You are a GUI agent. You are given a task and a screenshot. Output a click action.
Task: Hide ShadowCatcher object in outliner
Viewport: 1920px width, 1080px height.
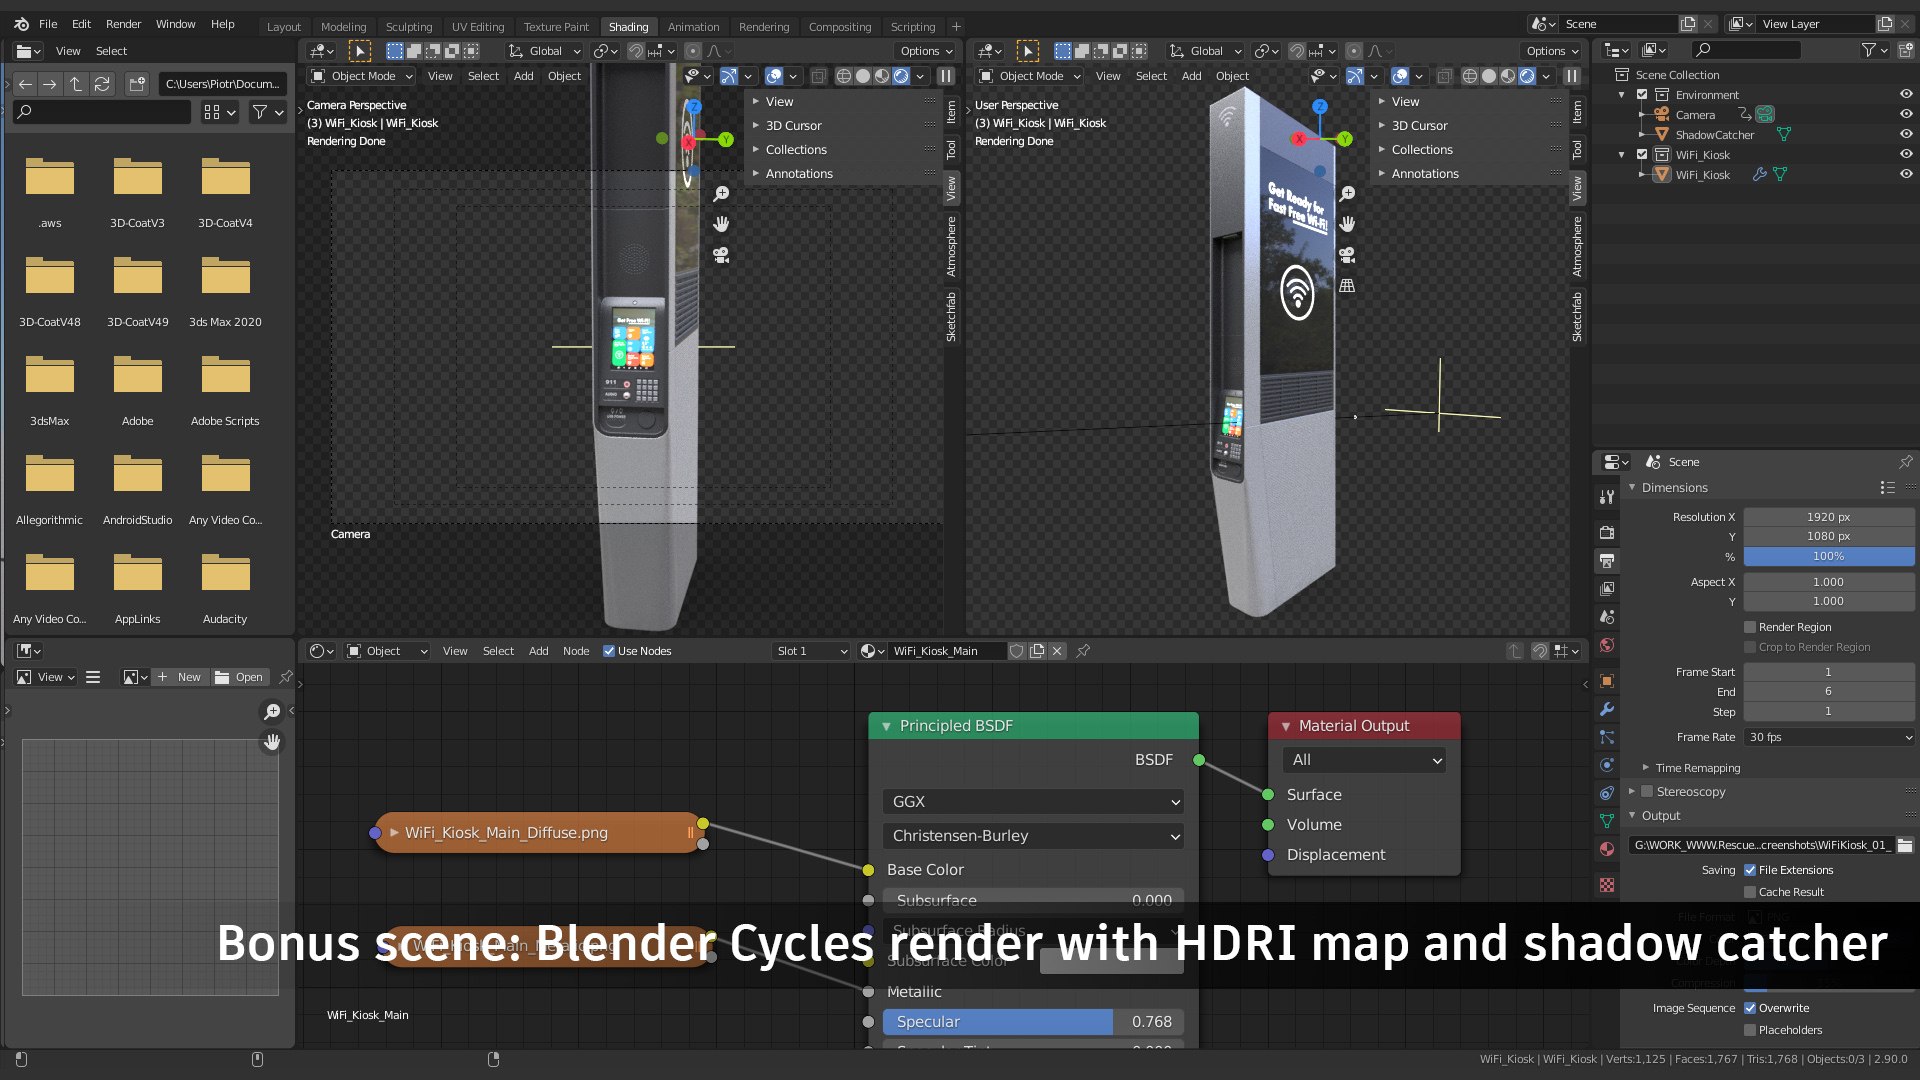1906,134
